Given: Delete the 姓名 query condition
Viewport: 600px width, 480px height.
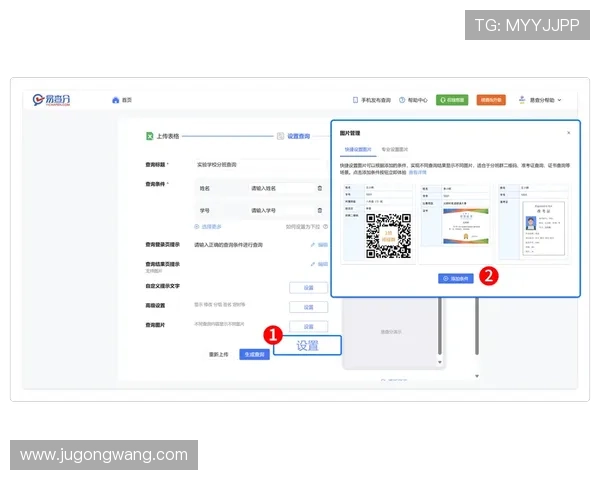Looking at the screenshot, I should tap(320, 188).
